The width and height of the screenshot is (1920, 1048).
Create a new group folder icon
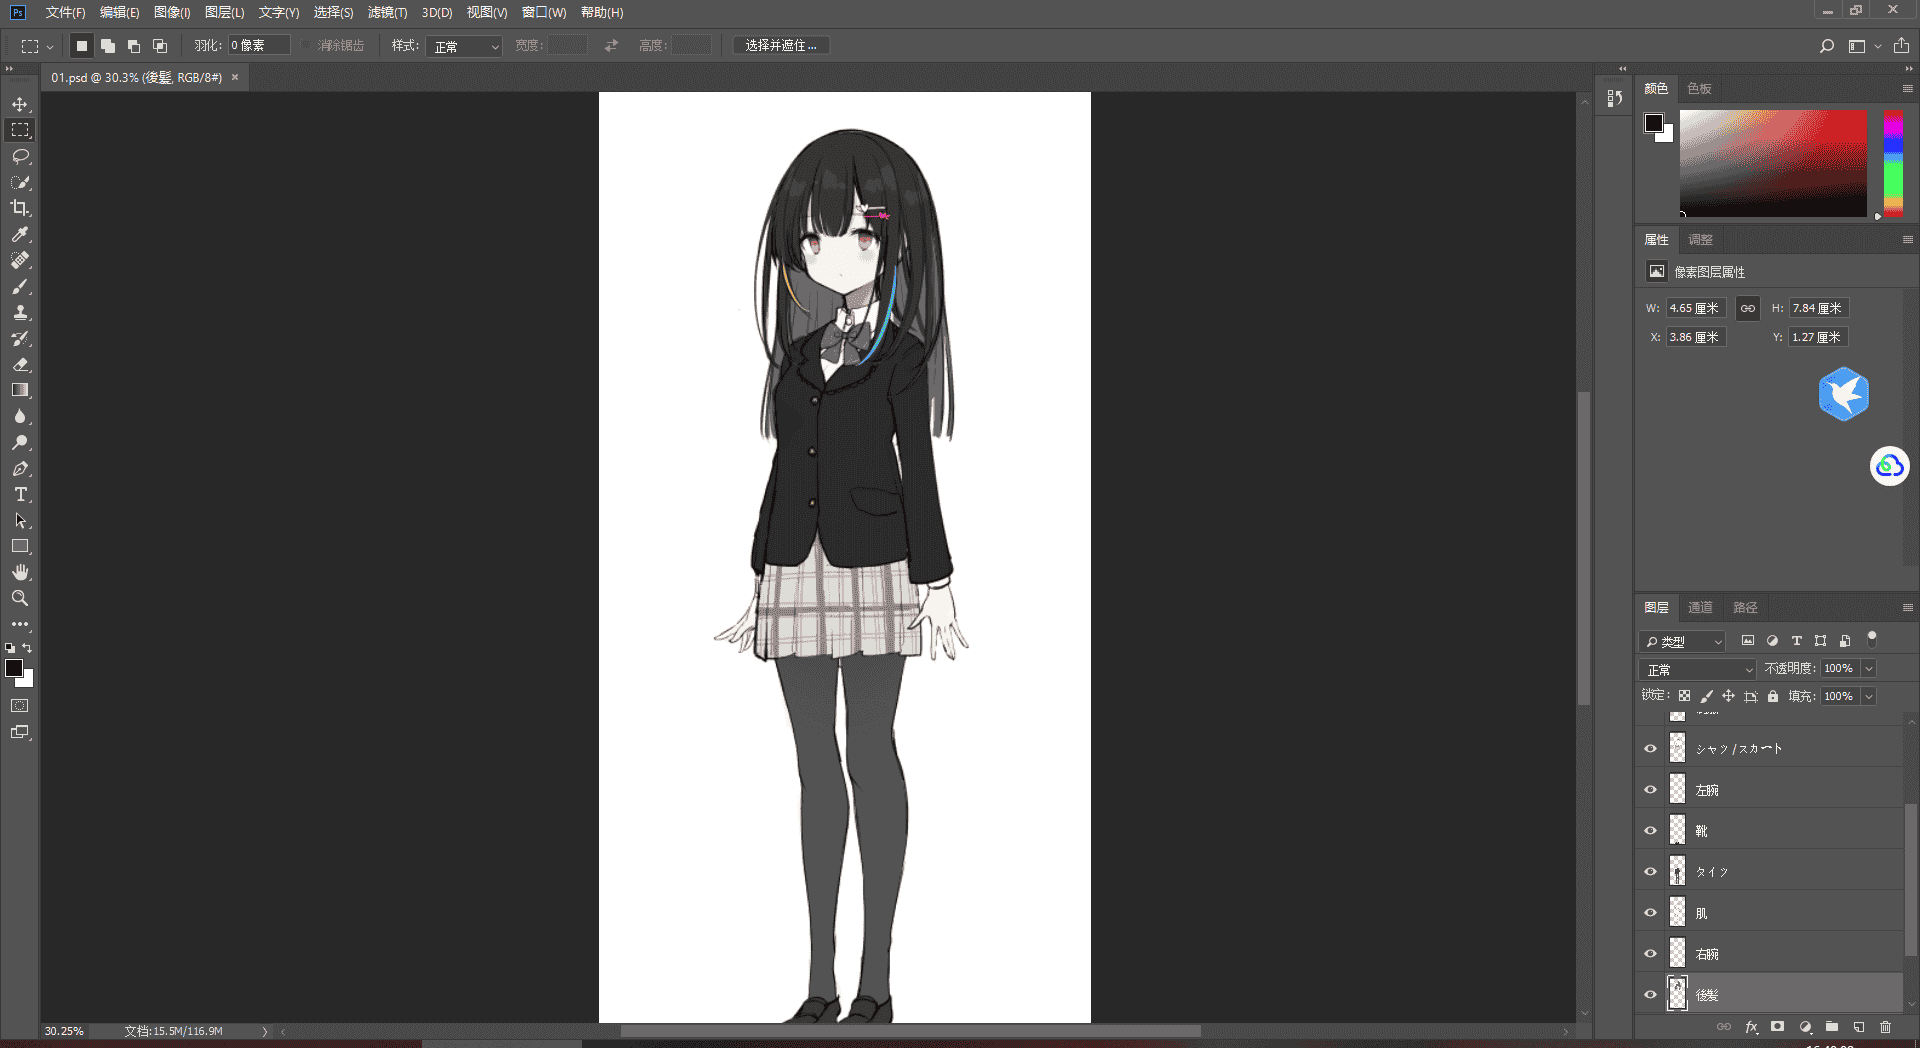coord(1831,1027)
